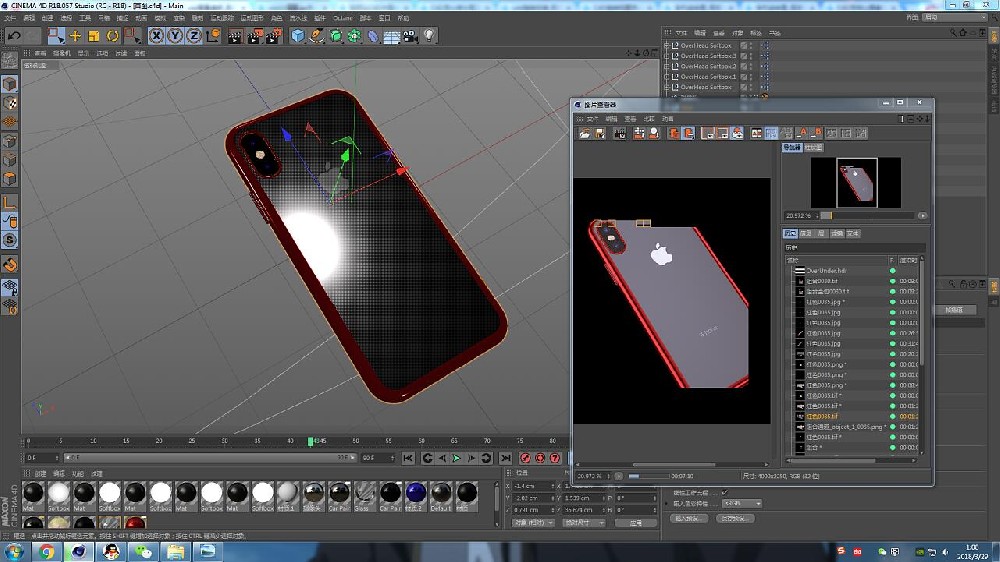Viewport: 1000px width, 562px height.
Task: Click Apply button in coordinates panel
Action: coord(636,523)
